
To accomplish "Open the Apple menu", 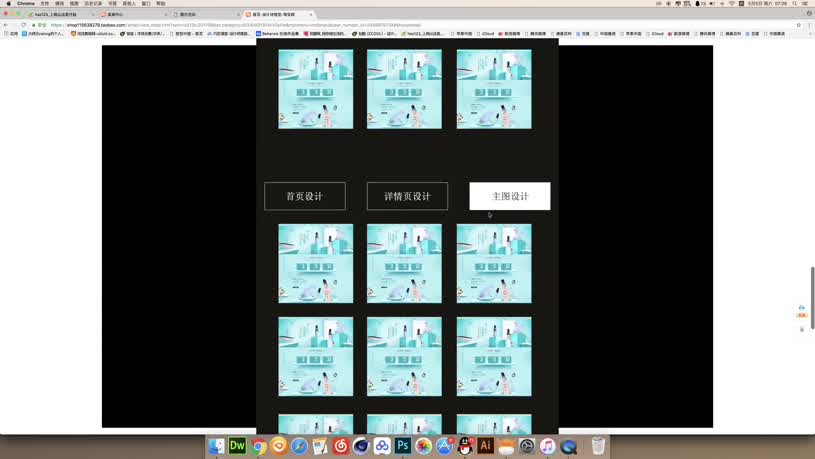I will click(8, 3).
